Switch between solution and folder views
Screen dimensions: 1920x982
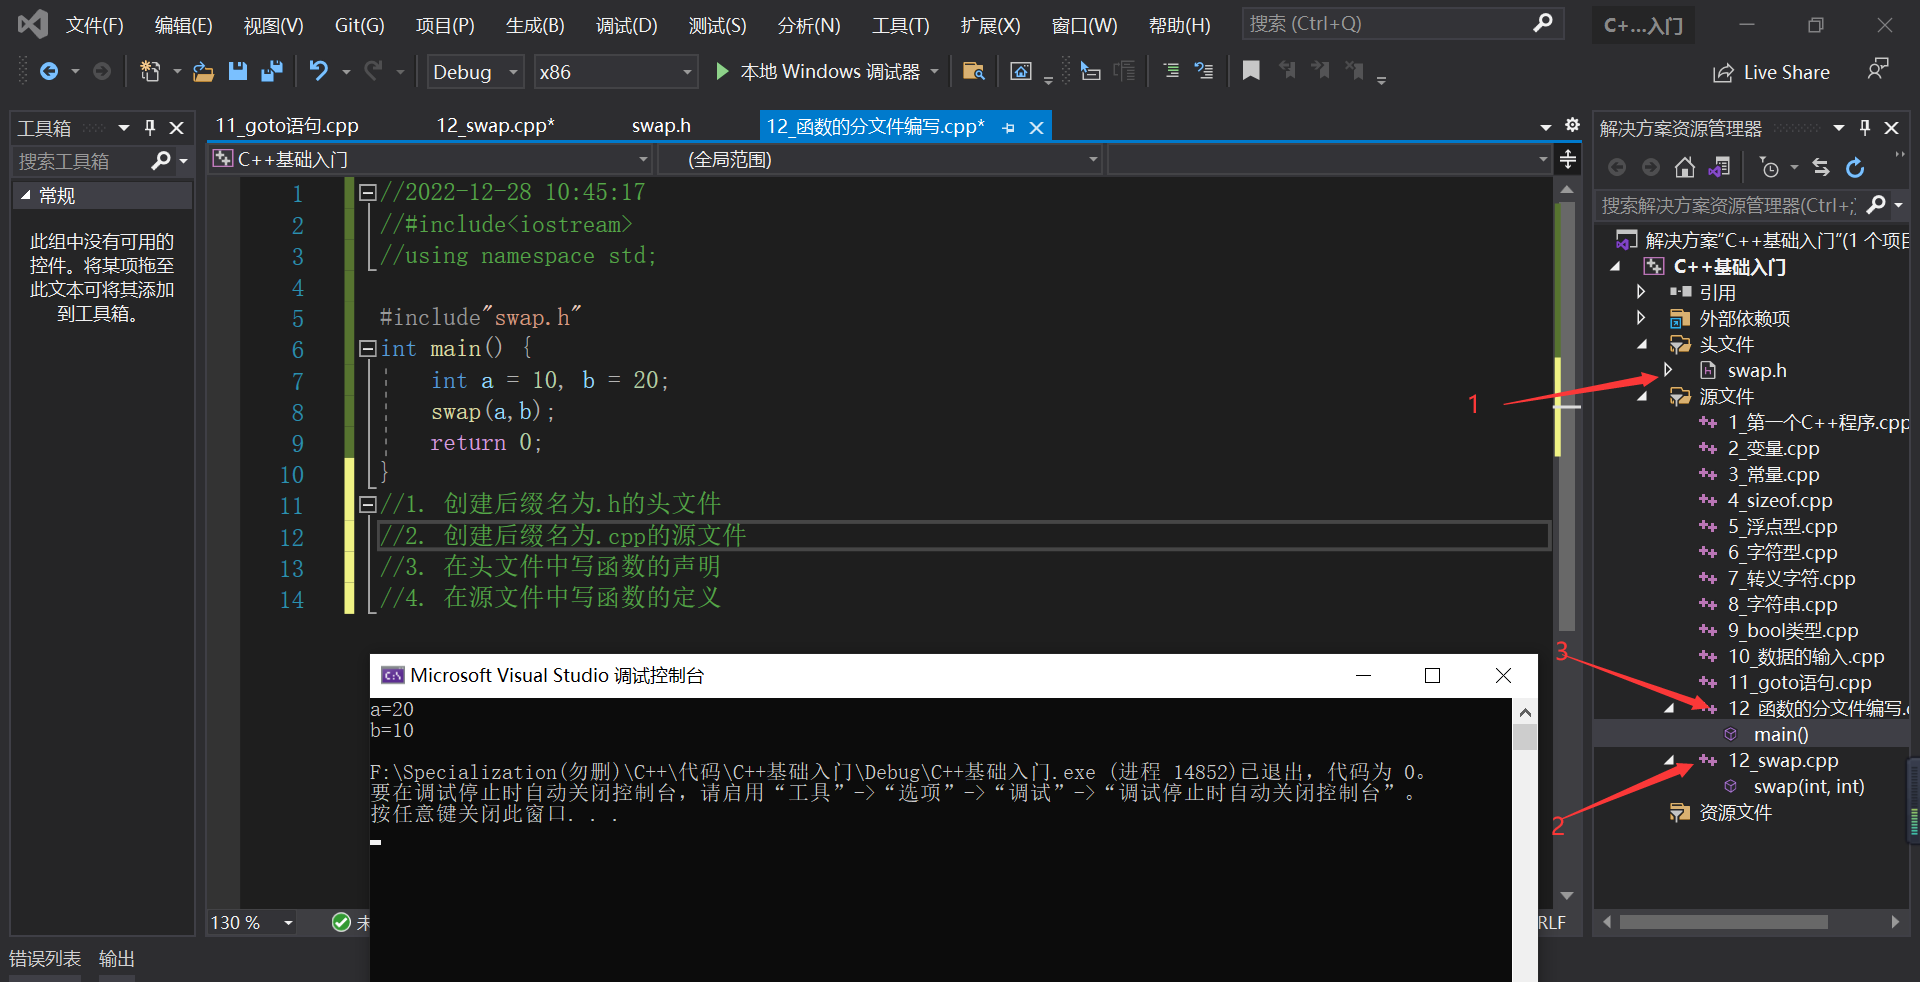pyautogui.click(x=1719, y=167)
